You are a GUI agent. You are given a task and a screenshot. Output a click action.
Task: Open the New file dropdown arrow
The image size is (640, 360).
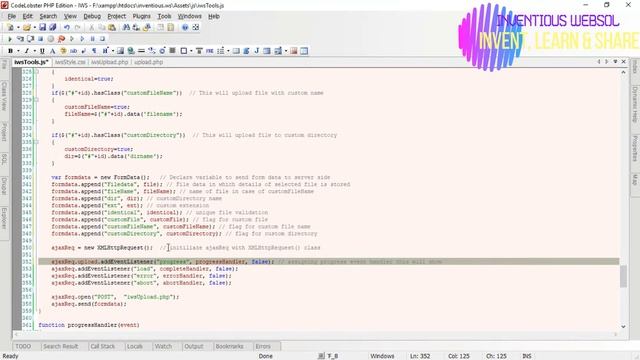tap(18, 27)
